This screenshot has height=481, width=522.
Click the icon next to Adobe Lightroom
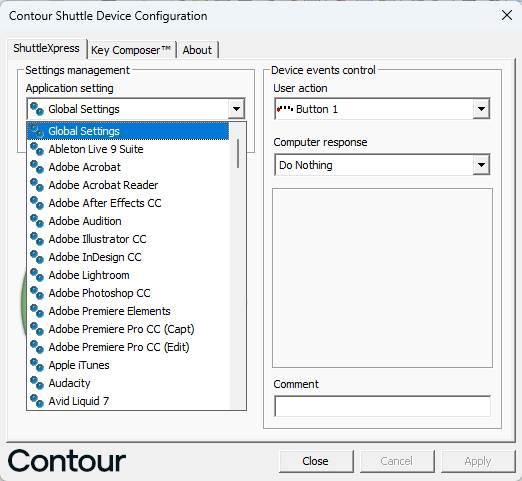tap(37, 275)
